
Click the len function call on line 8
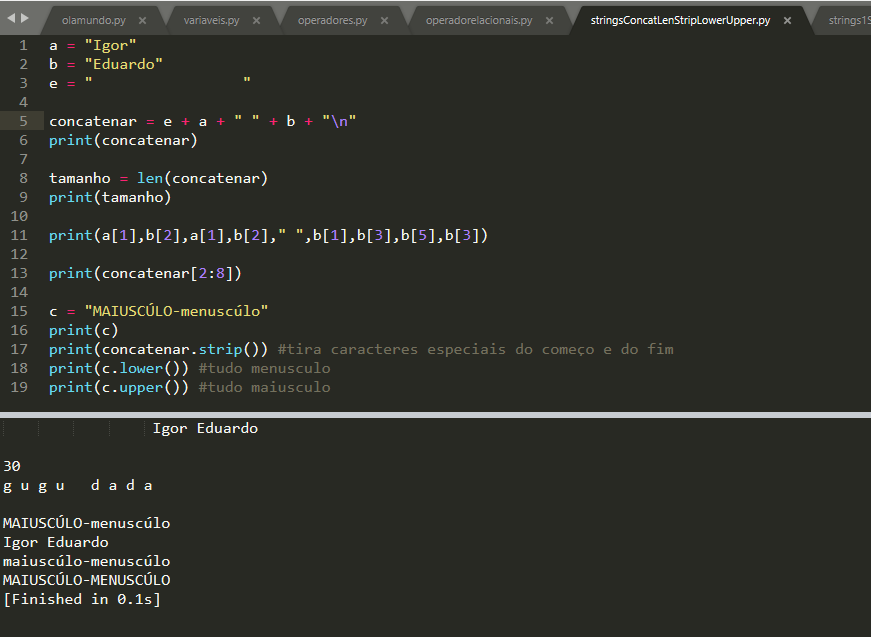click(x=150, y=178)
